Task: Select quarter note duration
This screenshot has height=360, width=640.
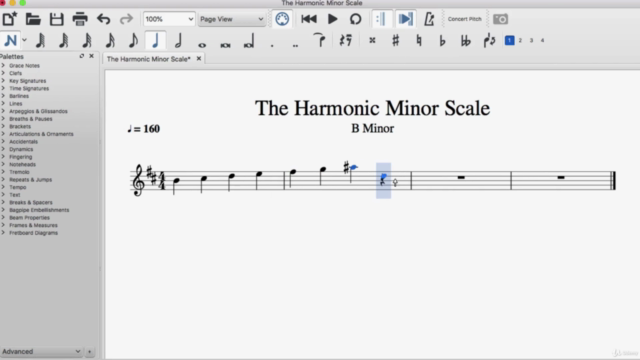Action: click(156, 40)
